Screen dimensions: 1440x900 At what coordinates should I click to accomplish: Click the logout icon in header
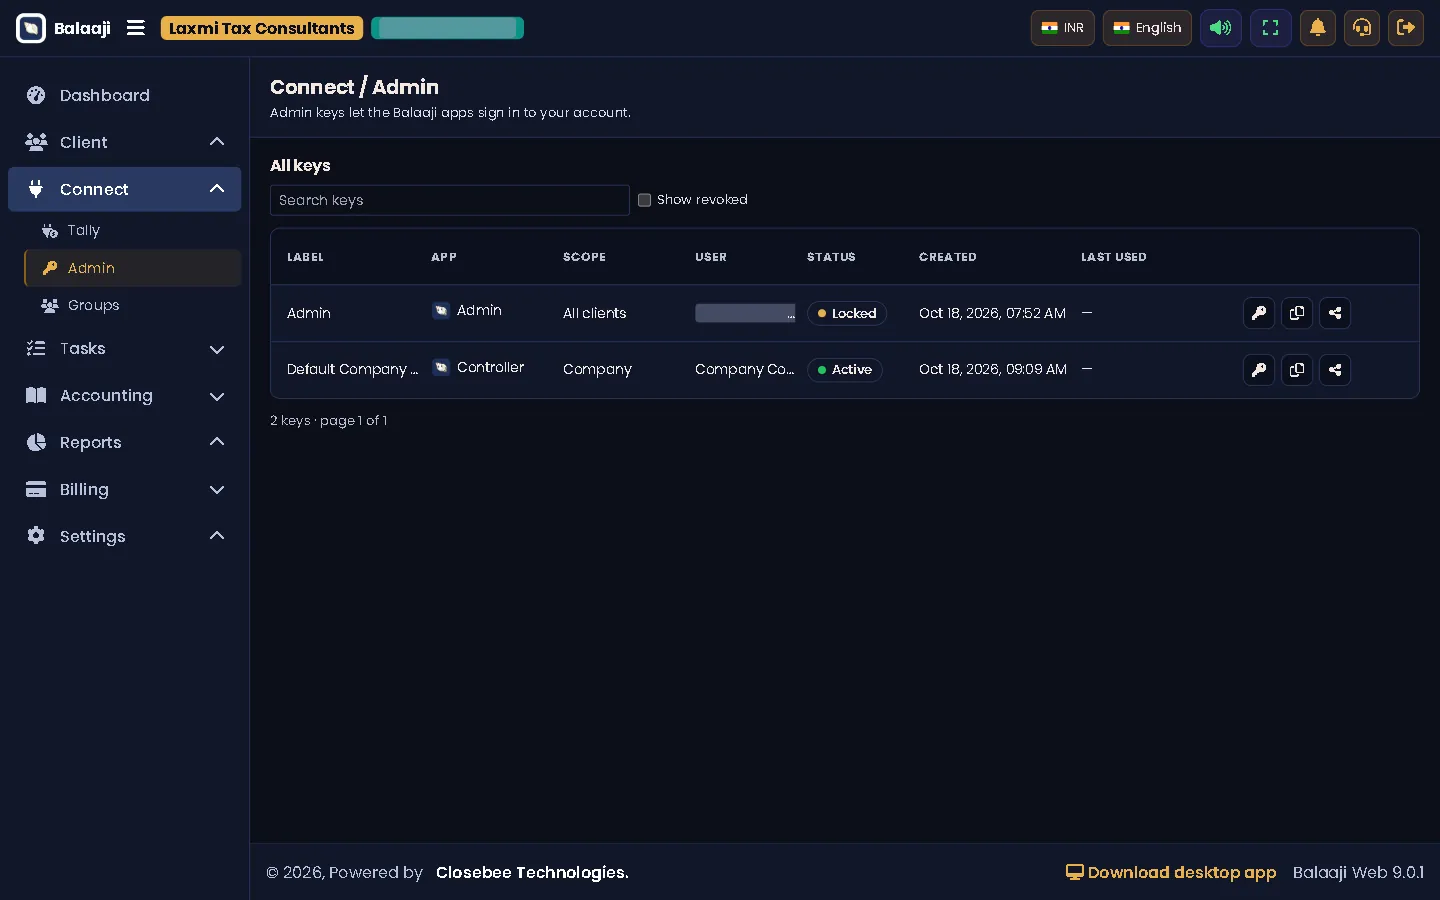click(1405, 28)
